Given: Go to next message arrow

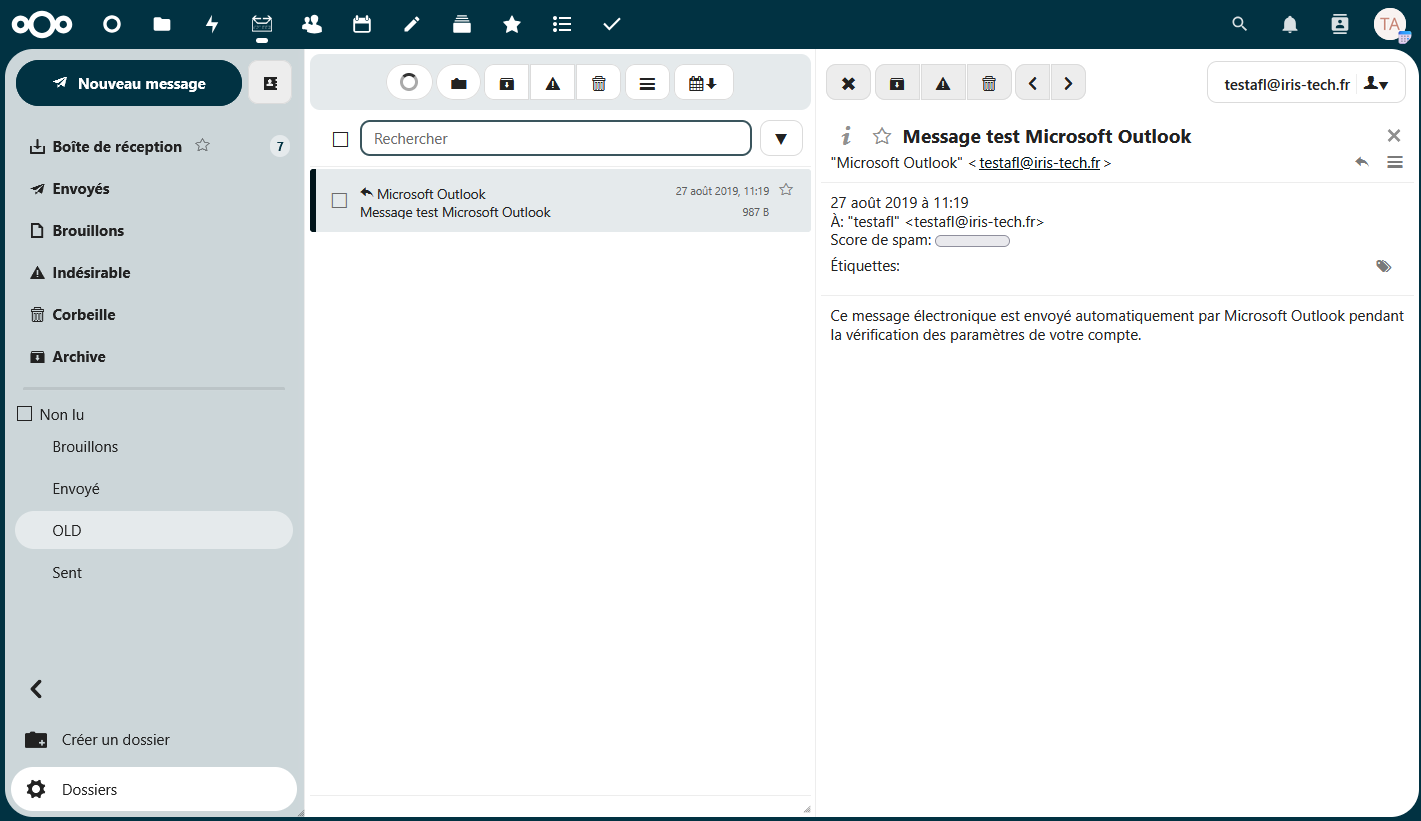Looking at the screenshot, I should (1068, 83).
